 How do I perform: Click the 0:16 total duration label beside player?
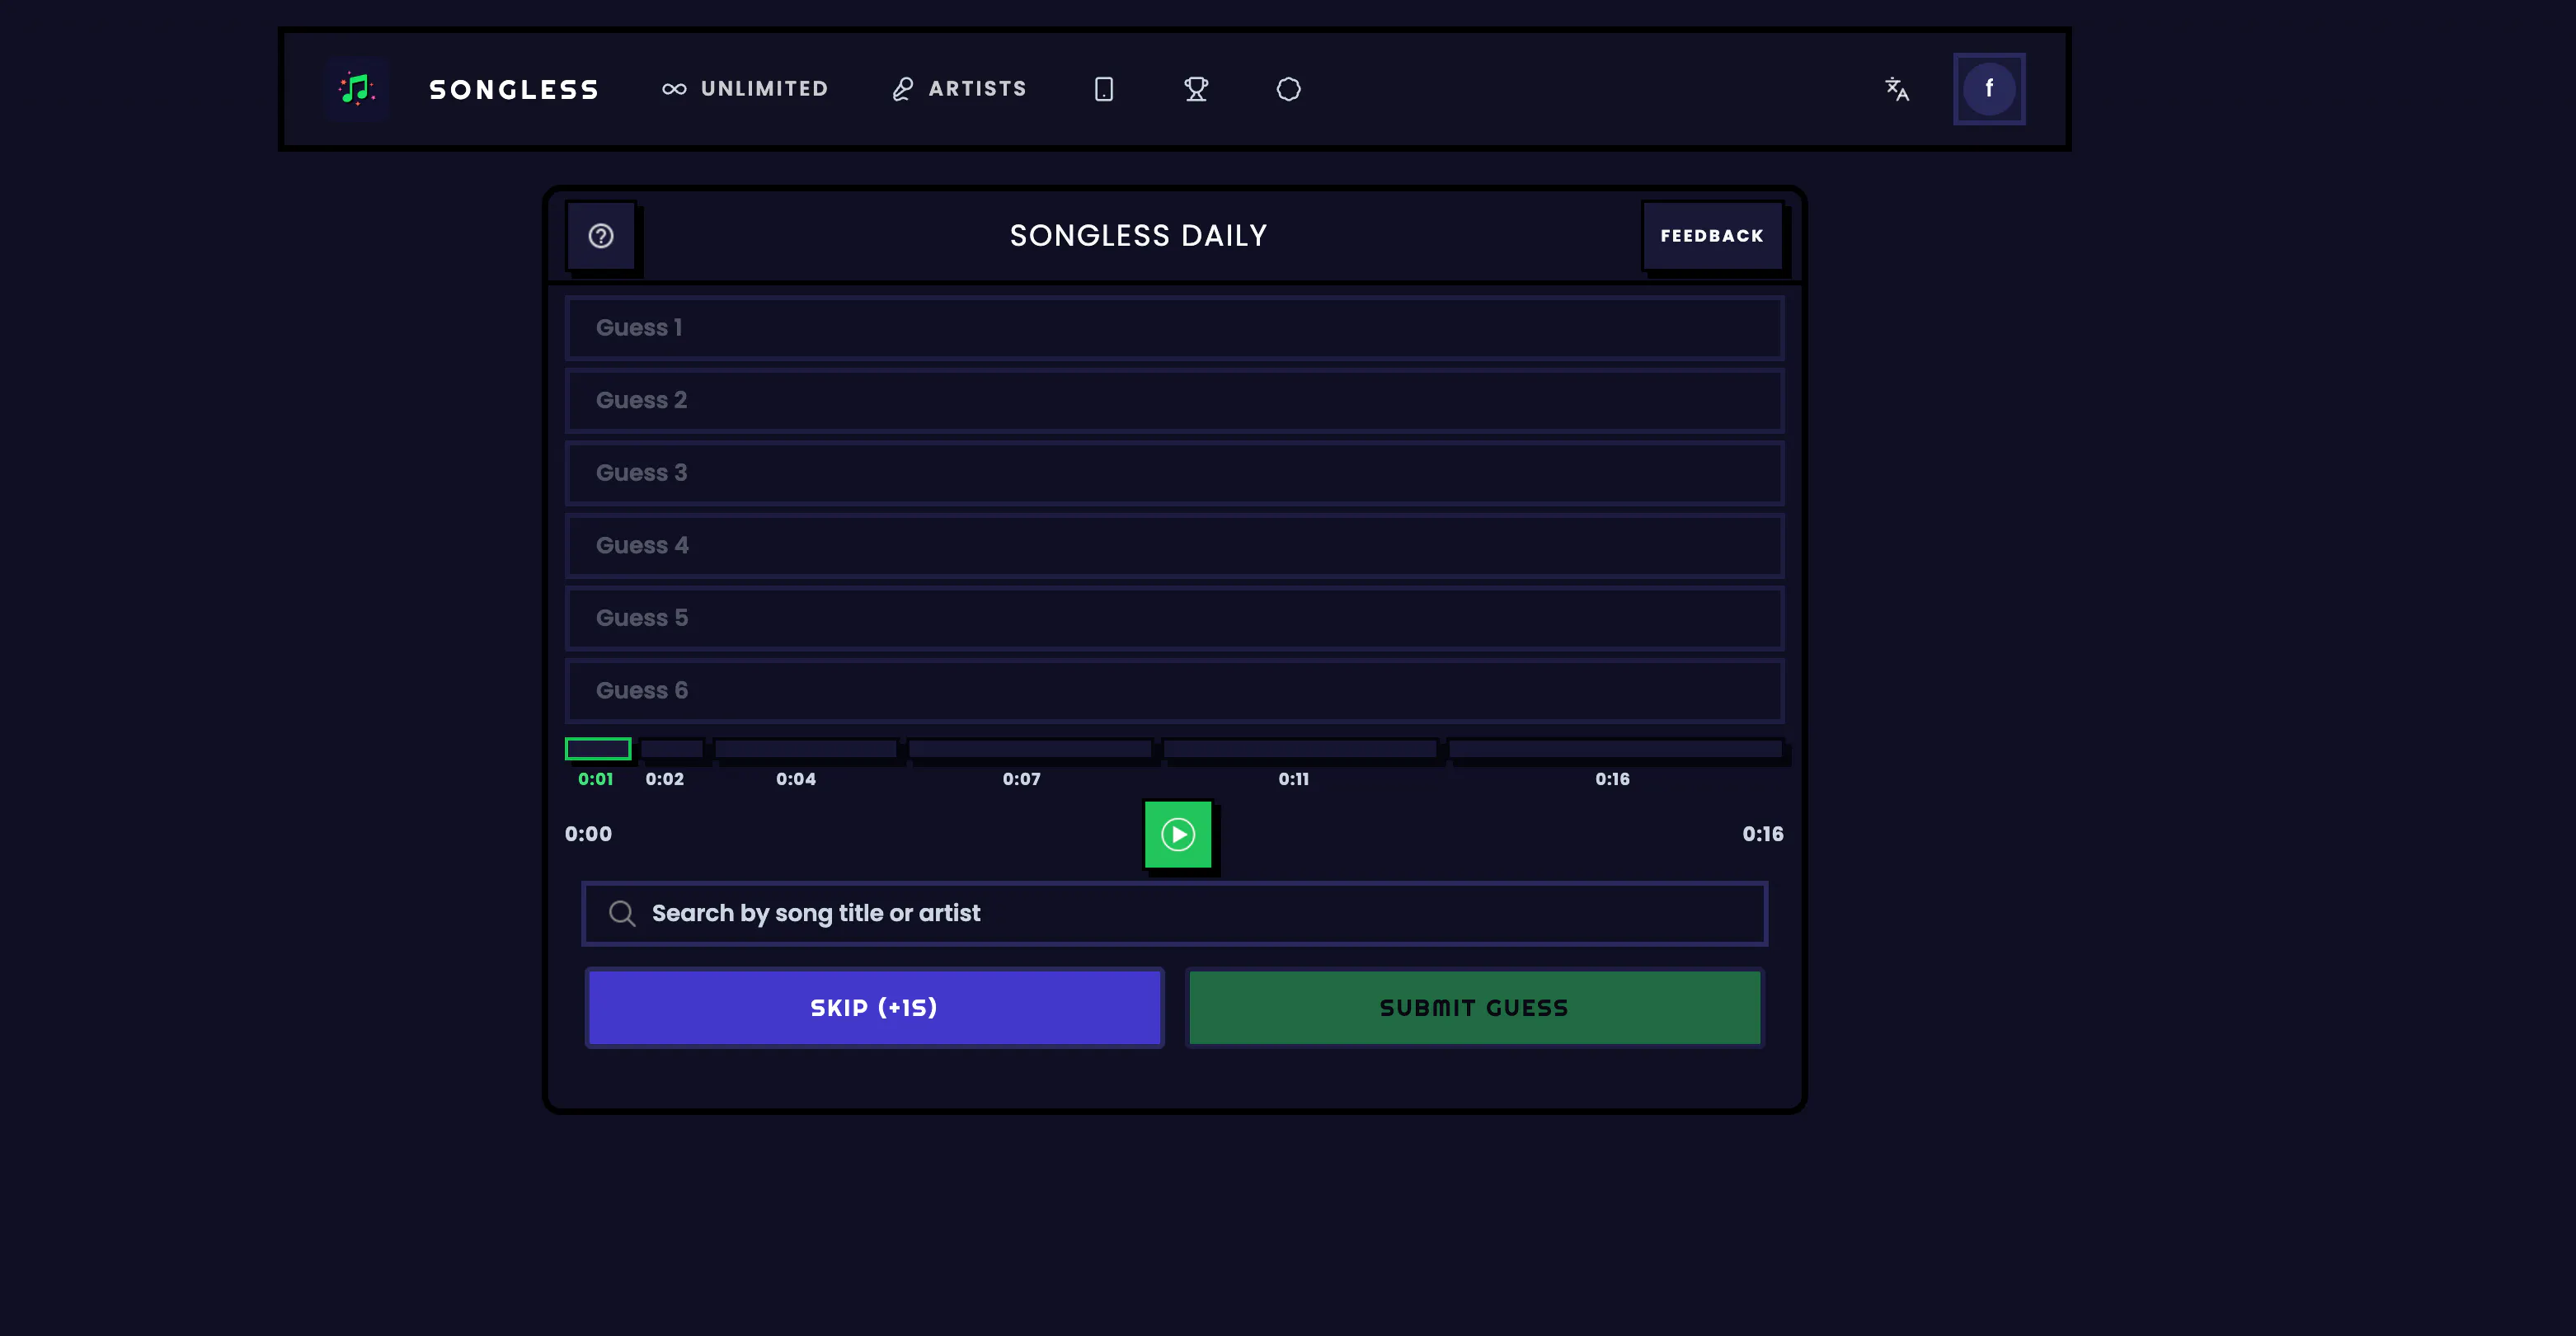tap(1762, 834)
